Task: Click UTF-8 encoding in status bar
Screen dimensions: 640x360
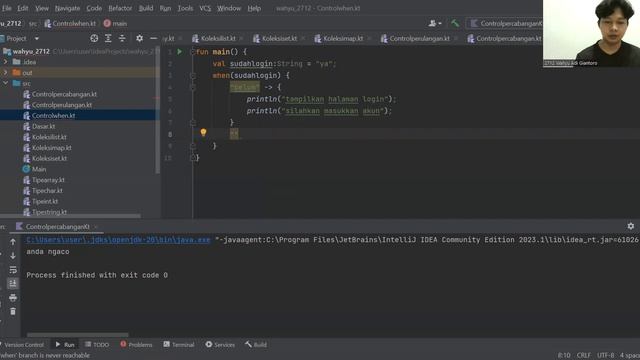Action: click(x=605, y=355)
